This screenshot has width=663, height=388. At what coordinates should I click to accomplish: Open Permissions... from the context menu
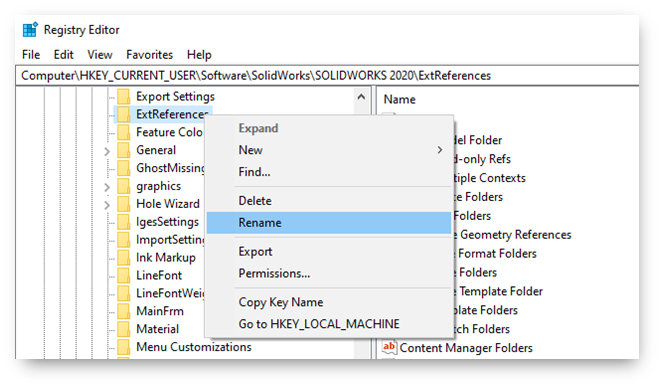coord(329,273)
